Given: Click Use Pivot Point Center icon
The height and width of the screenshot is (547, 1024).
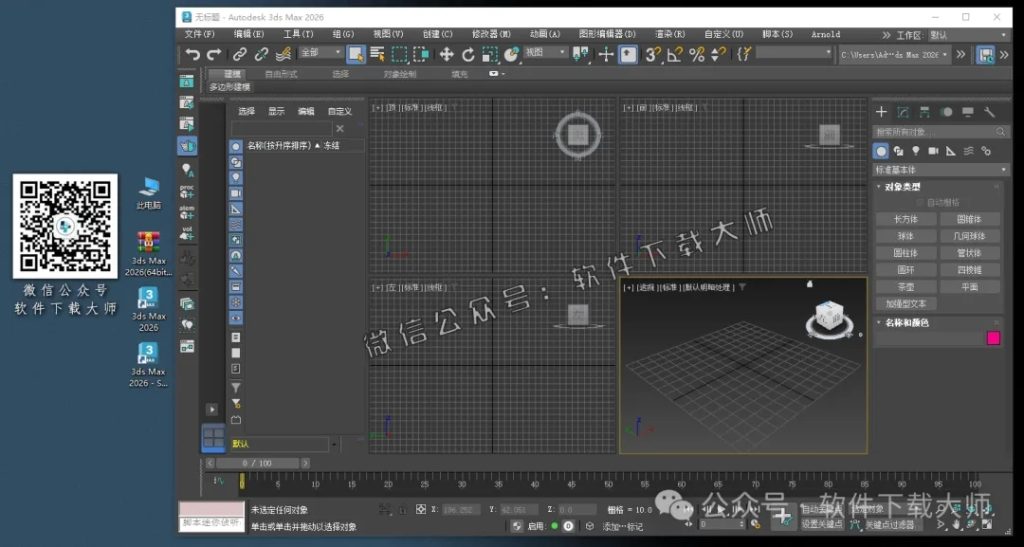Looking at the screenshot, I should click(x=580, y=55).
